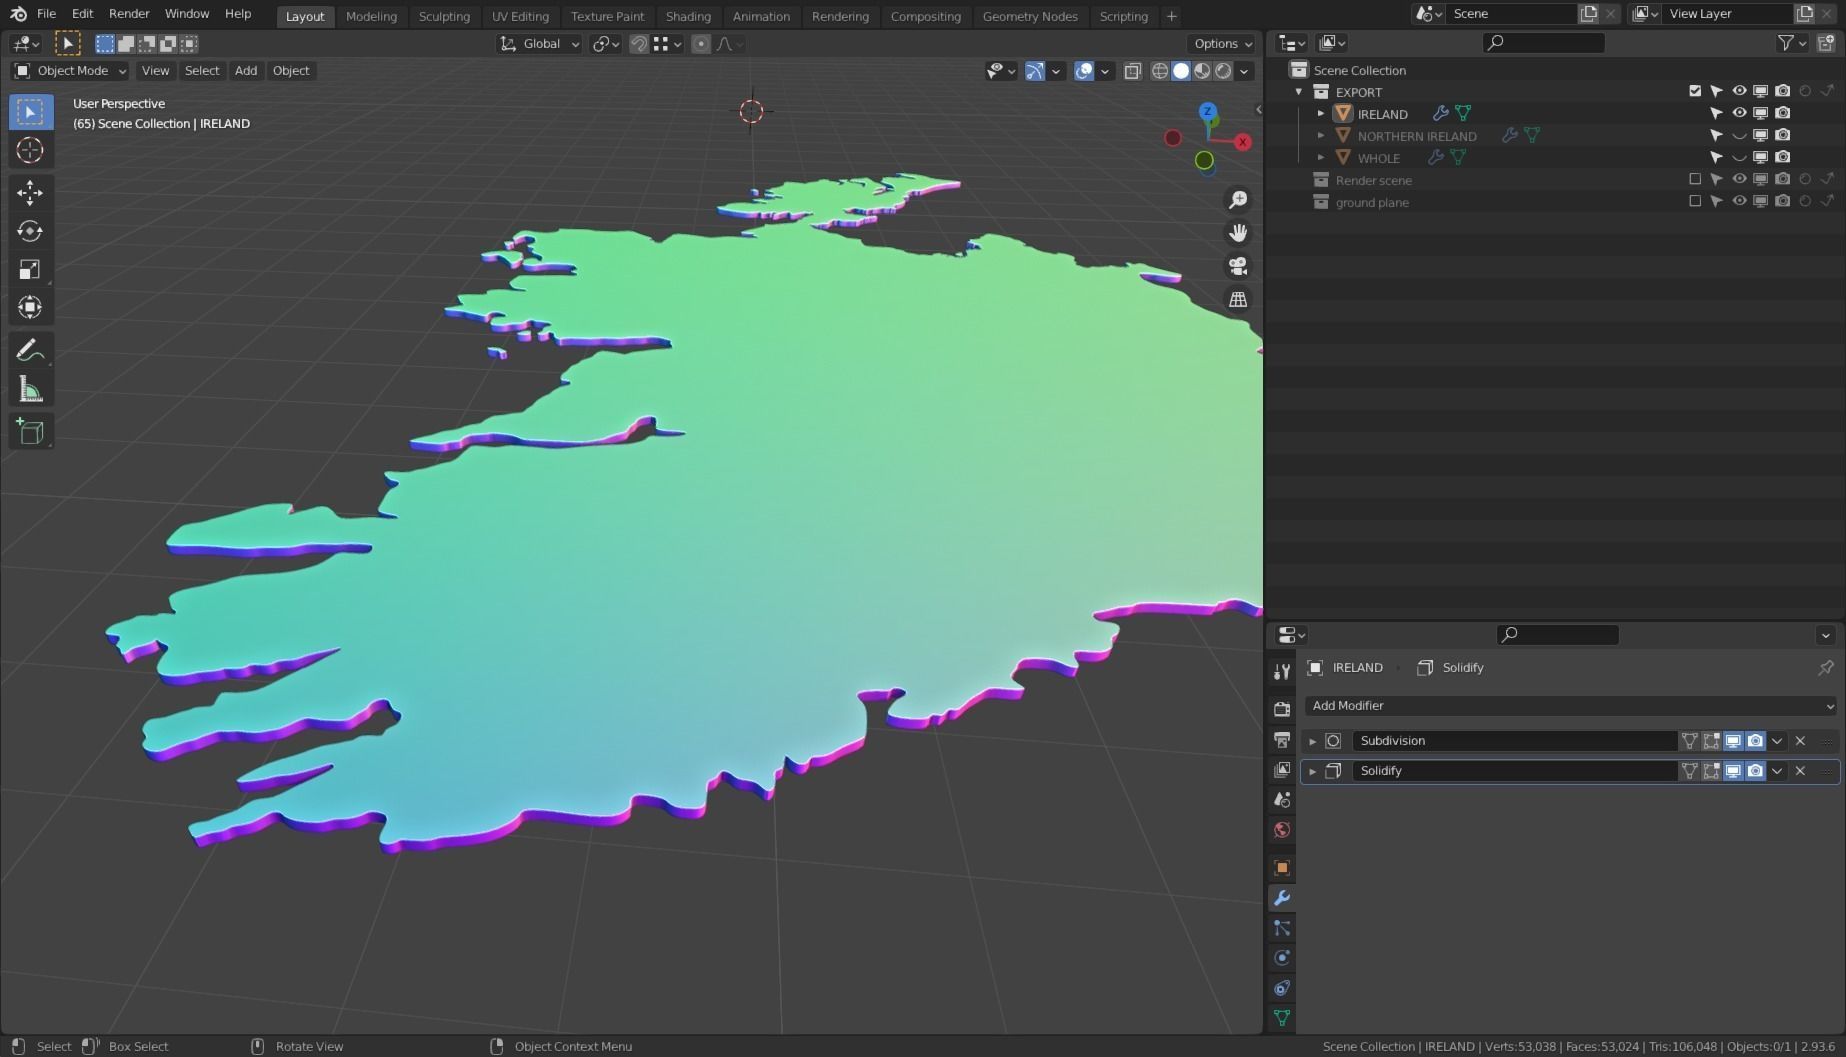Viewport: 1846px width, 1057px height.
Task: Click the blue Z axis gizmo
Action: 1208,111
